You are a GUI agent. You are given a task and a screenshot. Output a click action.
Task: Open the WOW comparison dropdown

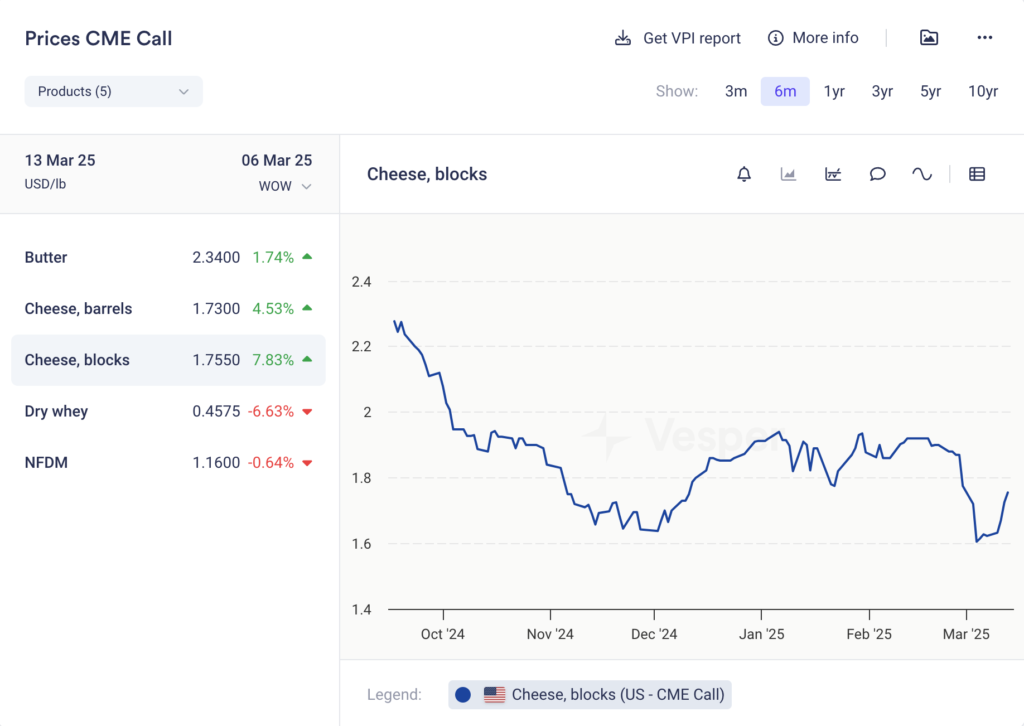[285, 186]
